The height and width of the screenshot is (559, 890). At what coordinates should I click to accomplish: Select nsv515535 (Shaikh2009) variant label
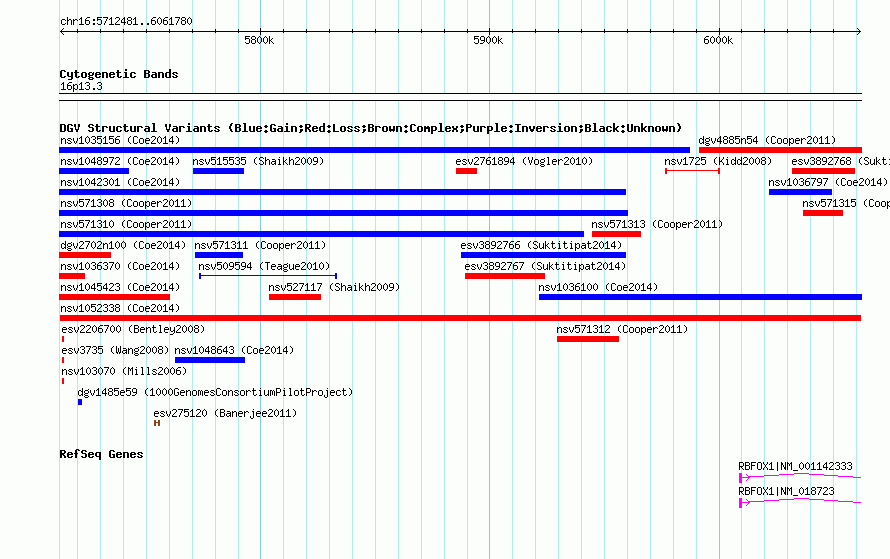(258, 161)
